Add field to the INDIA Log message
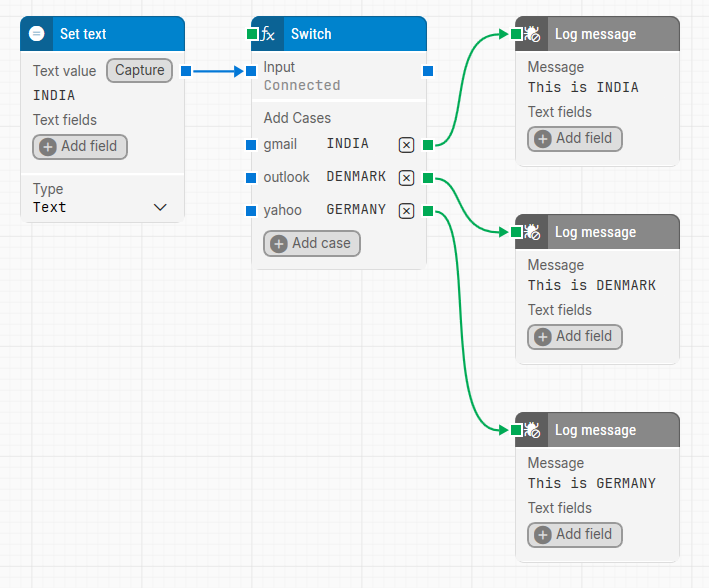The width and height of the screenshot is (709, 588). click(575, 138)
